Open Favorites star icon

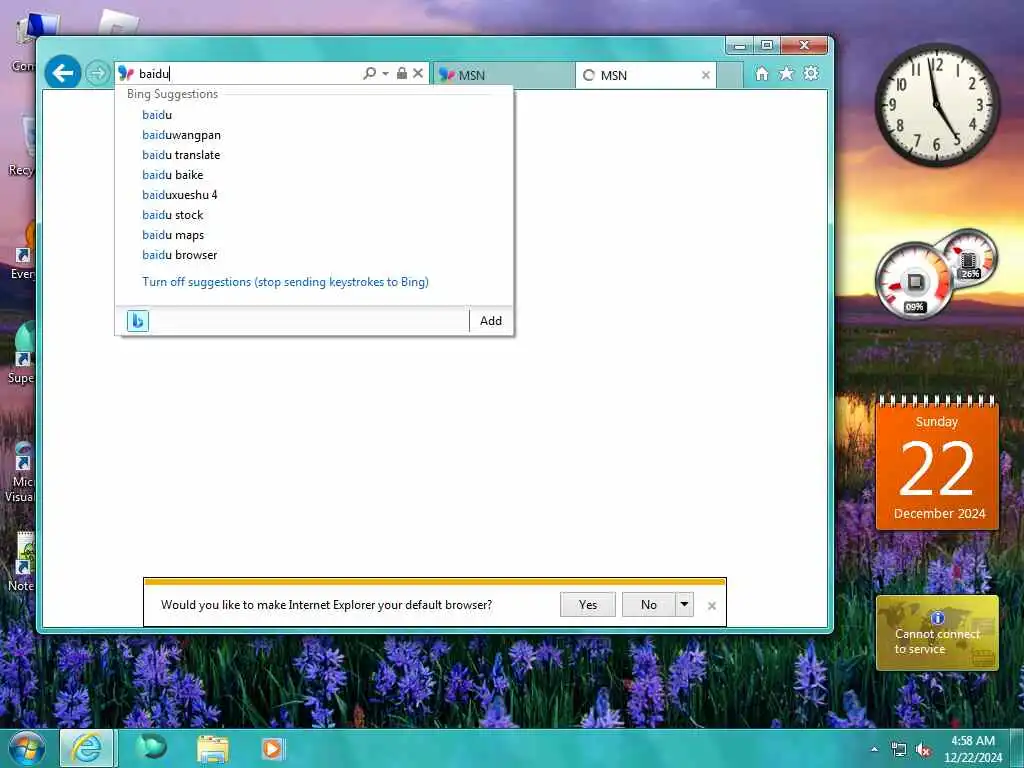click(x=786, y=73)
